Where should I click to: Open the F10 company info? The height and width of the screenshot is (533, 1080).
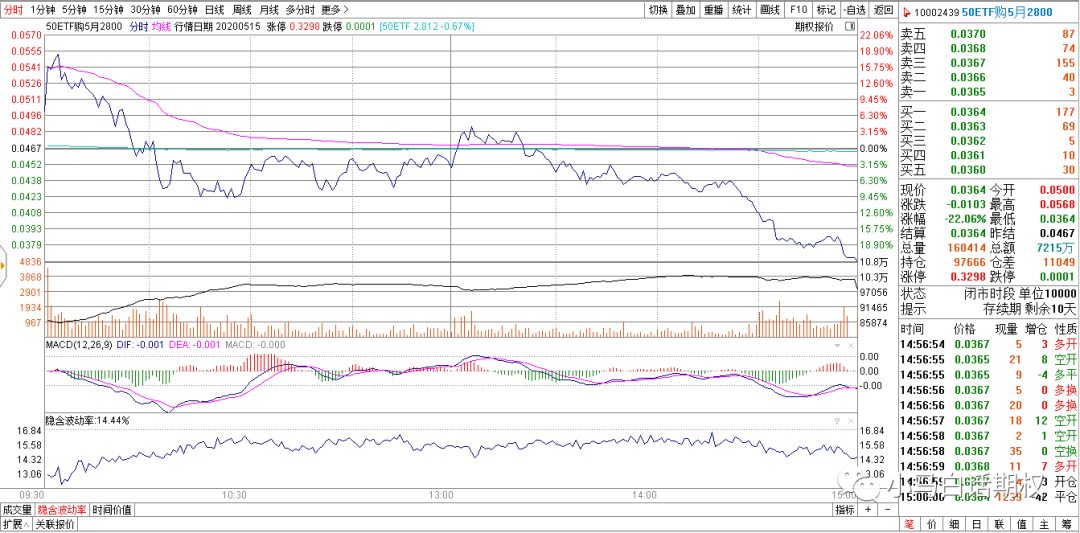(x=798, y=9)
